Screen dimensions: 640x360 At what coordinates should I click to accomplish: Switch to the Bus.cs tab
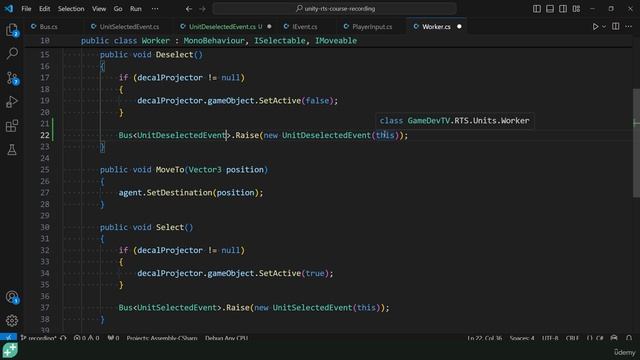[x=48, y=27]
